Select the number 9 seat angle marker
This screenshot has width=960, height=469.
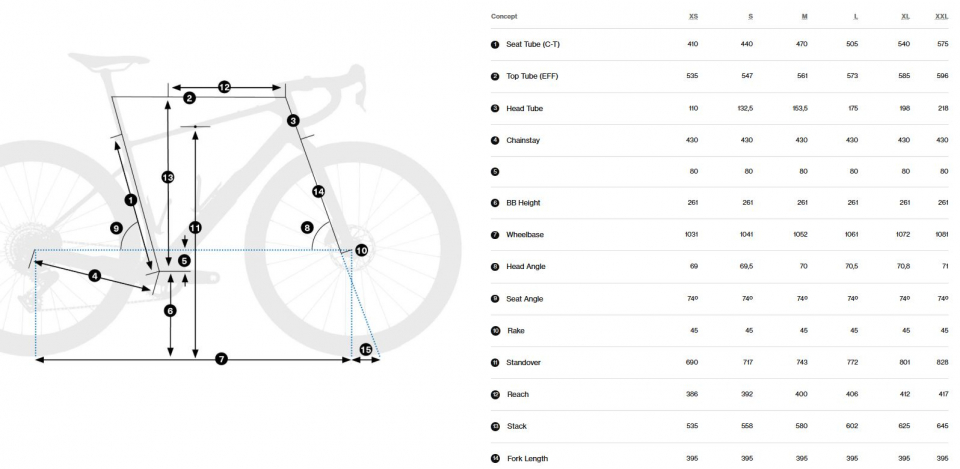(x=116, y=228)
